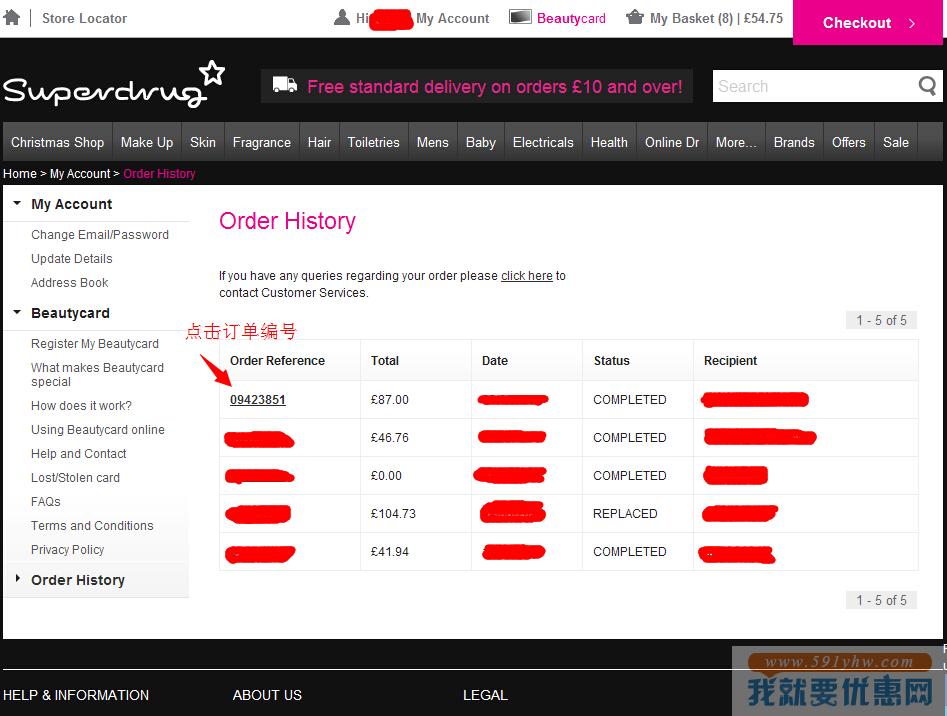947x716 pixels.
Task: Open Baby menu
Action: coord(481,142)
